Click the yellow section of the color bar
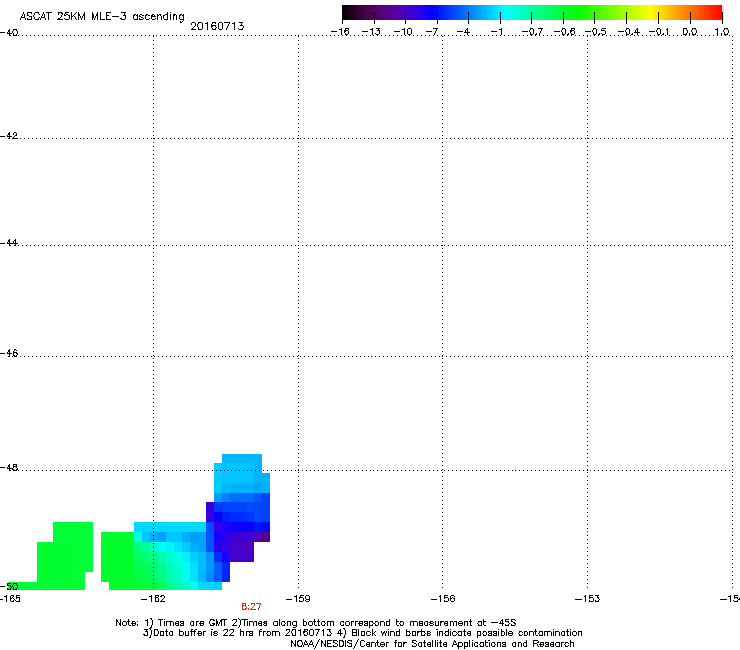 [652, 13]
